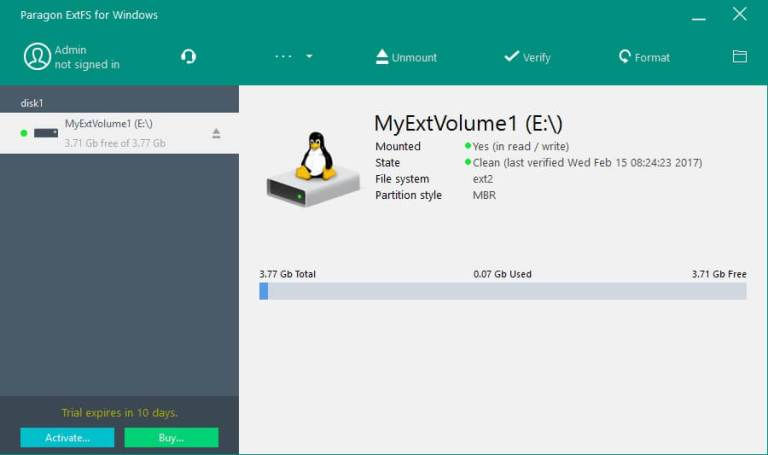Click the 'Paragon ExtFS for Windows' title
This screenshot has width=768, height=455.
point(89,15)
